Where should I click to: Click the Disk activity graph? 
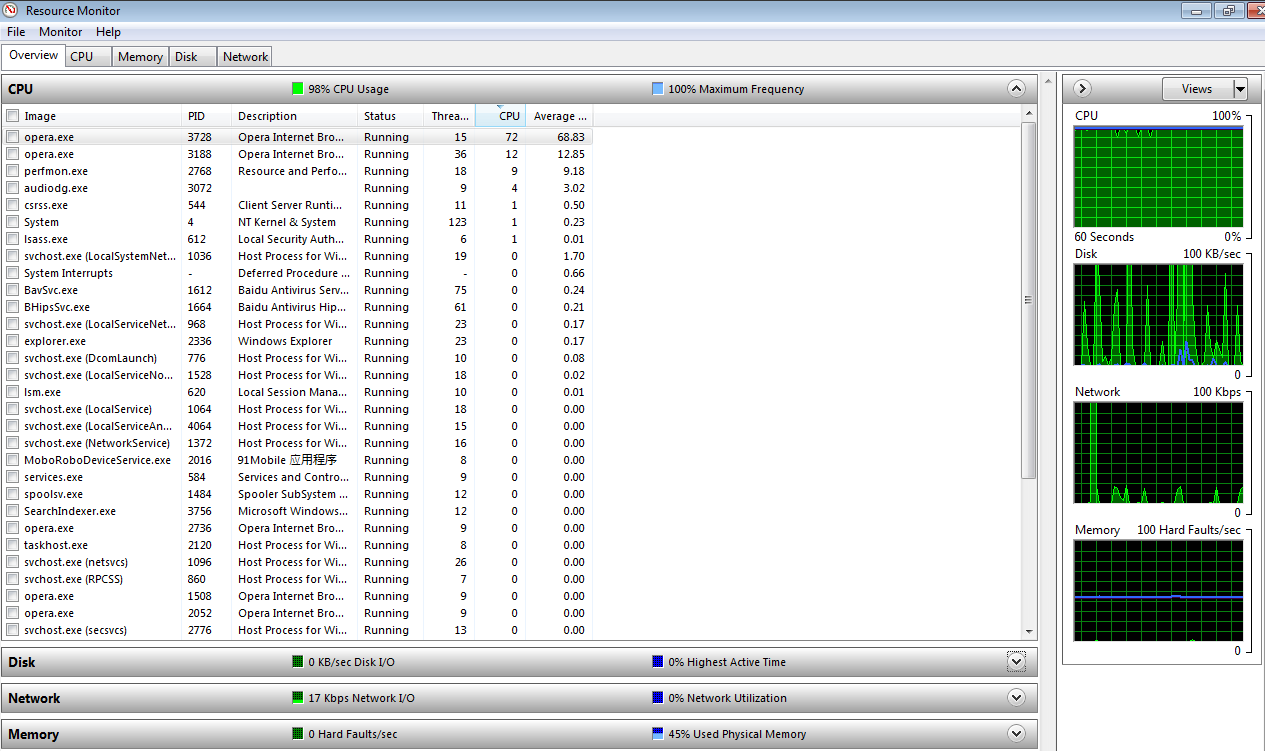point(1158,314)
